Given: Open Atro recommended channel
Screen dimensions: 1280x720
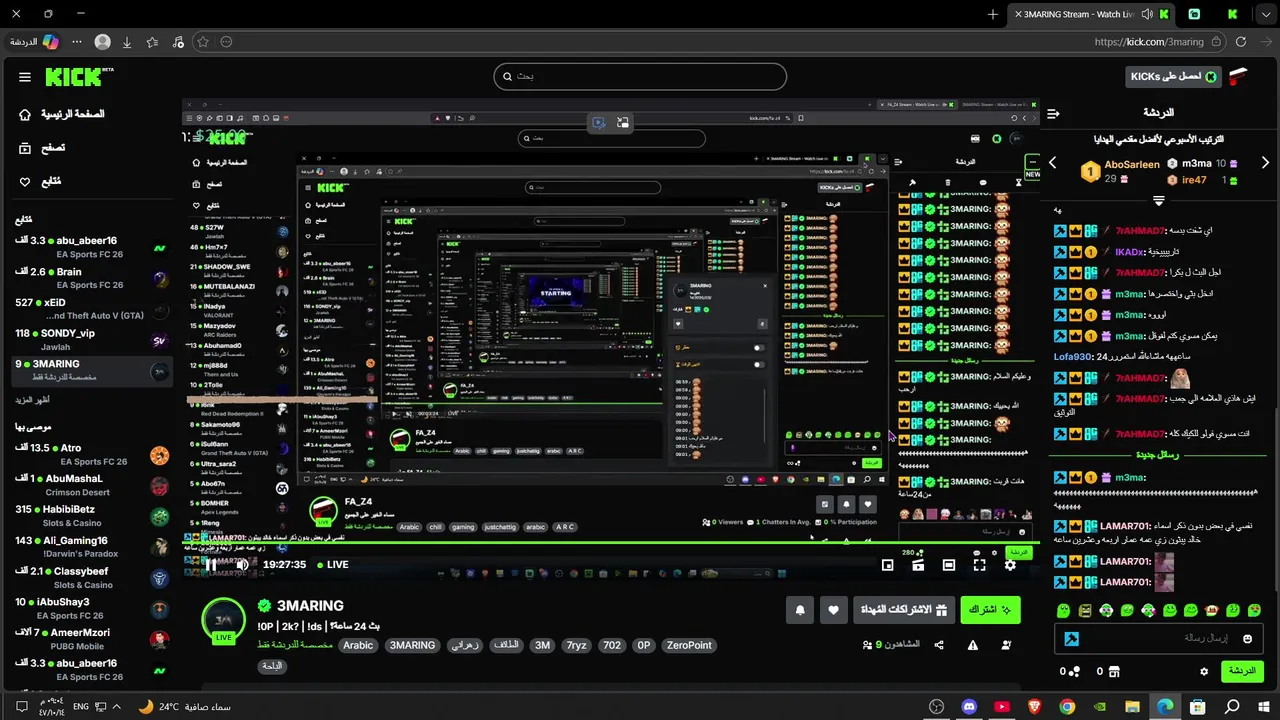Looking at the screenshot, I should click(90, 455).
